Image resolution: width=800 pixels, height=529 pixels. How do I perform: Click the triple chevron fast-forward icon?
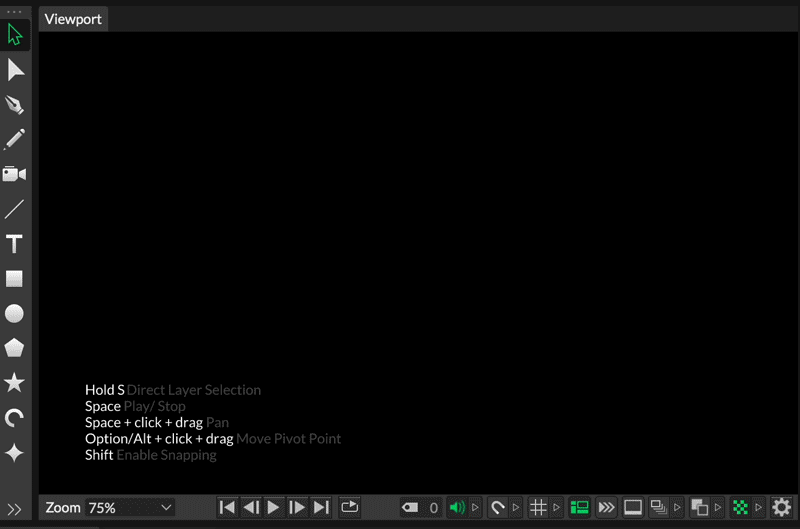coord(606,508)
